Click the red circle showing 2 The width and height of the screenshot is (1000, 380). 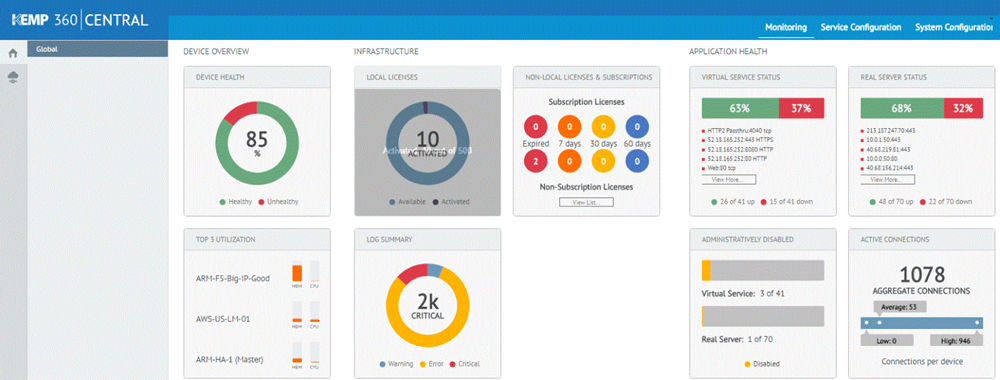[x=535, y=161]
